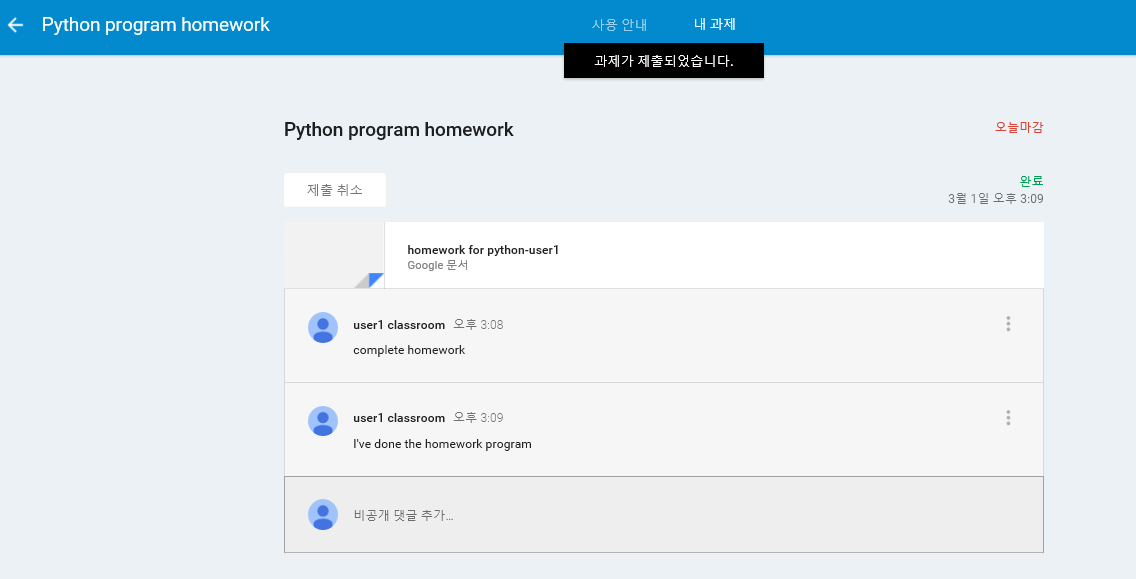Click the 과제가 제출되었습니다 notification toast
This screenshot has width=1136, height=579.
tap(664, 61)
